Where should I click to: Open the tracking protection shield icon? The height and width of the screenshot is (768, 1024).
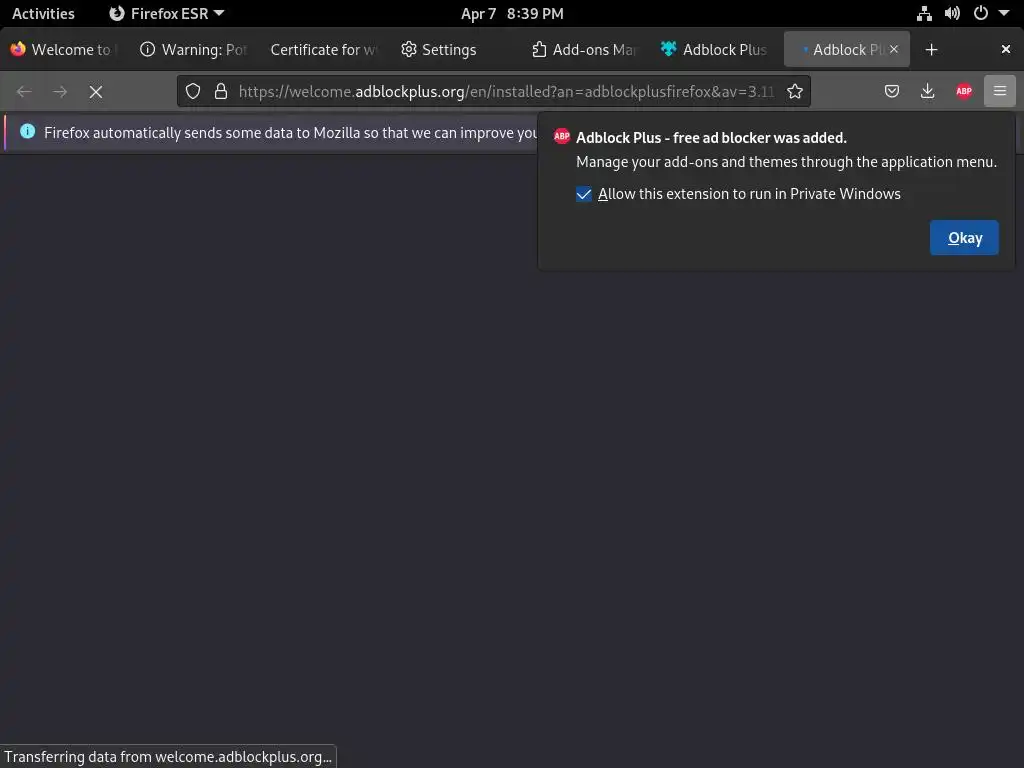click(193, 91)
